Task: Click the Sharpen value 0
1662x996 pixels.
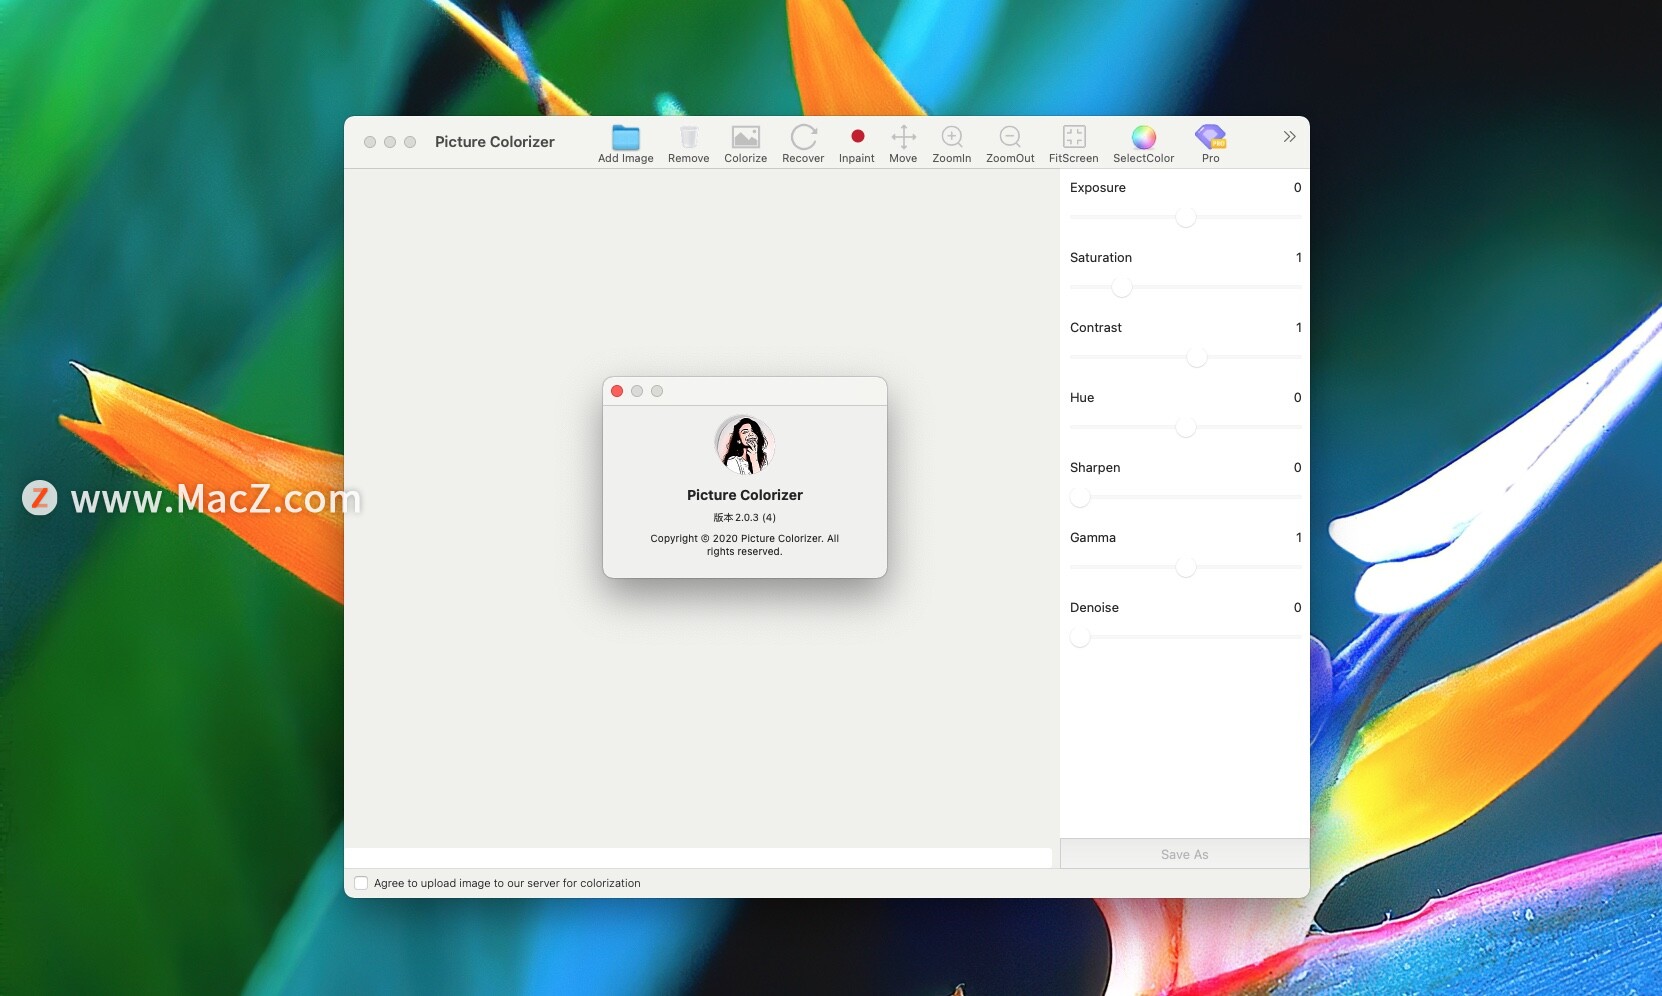Action: point(1298,467)
